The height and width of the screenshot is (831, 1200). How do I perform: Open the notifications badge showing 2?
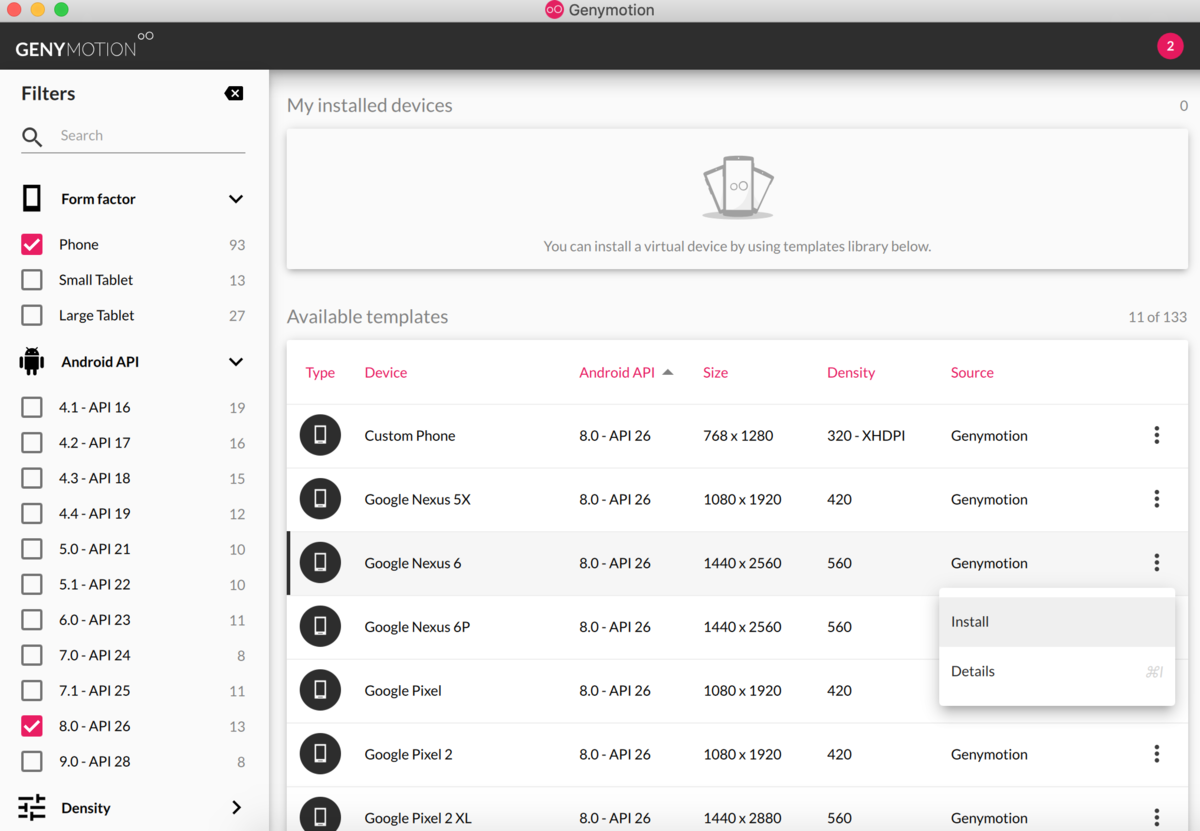(x=1170, y=46)
